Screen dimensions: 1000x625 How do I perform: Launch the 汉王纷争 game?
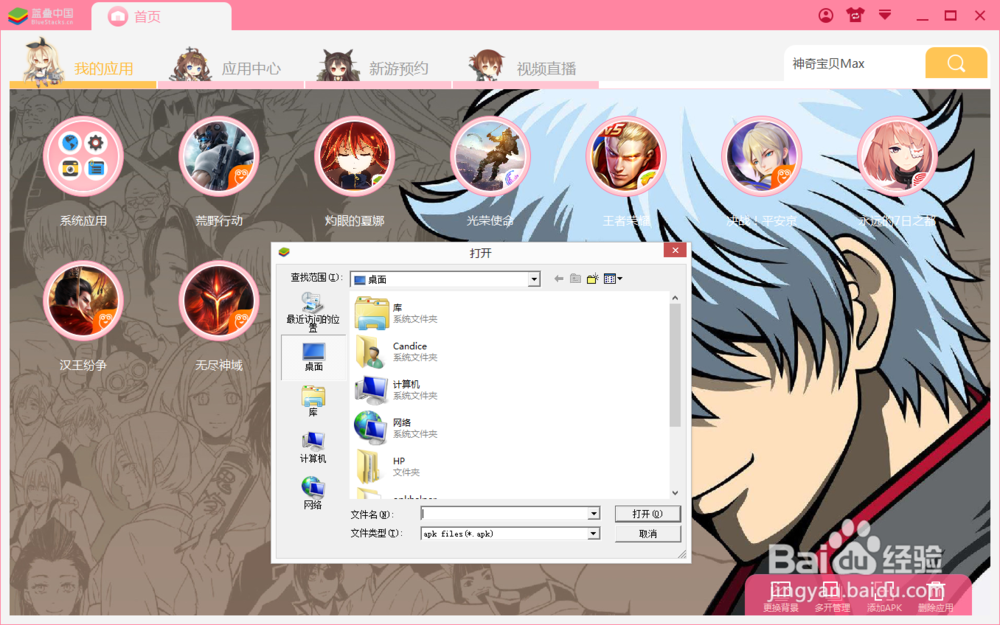(x=83, y=301)
